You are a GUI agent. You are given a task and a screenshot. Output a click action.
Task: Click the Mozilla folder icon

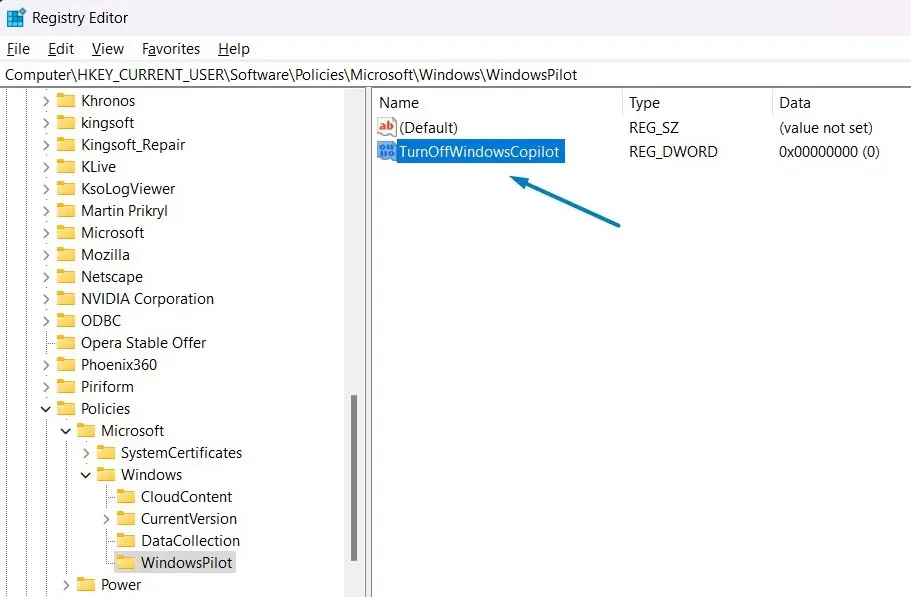[66, 255]
